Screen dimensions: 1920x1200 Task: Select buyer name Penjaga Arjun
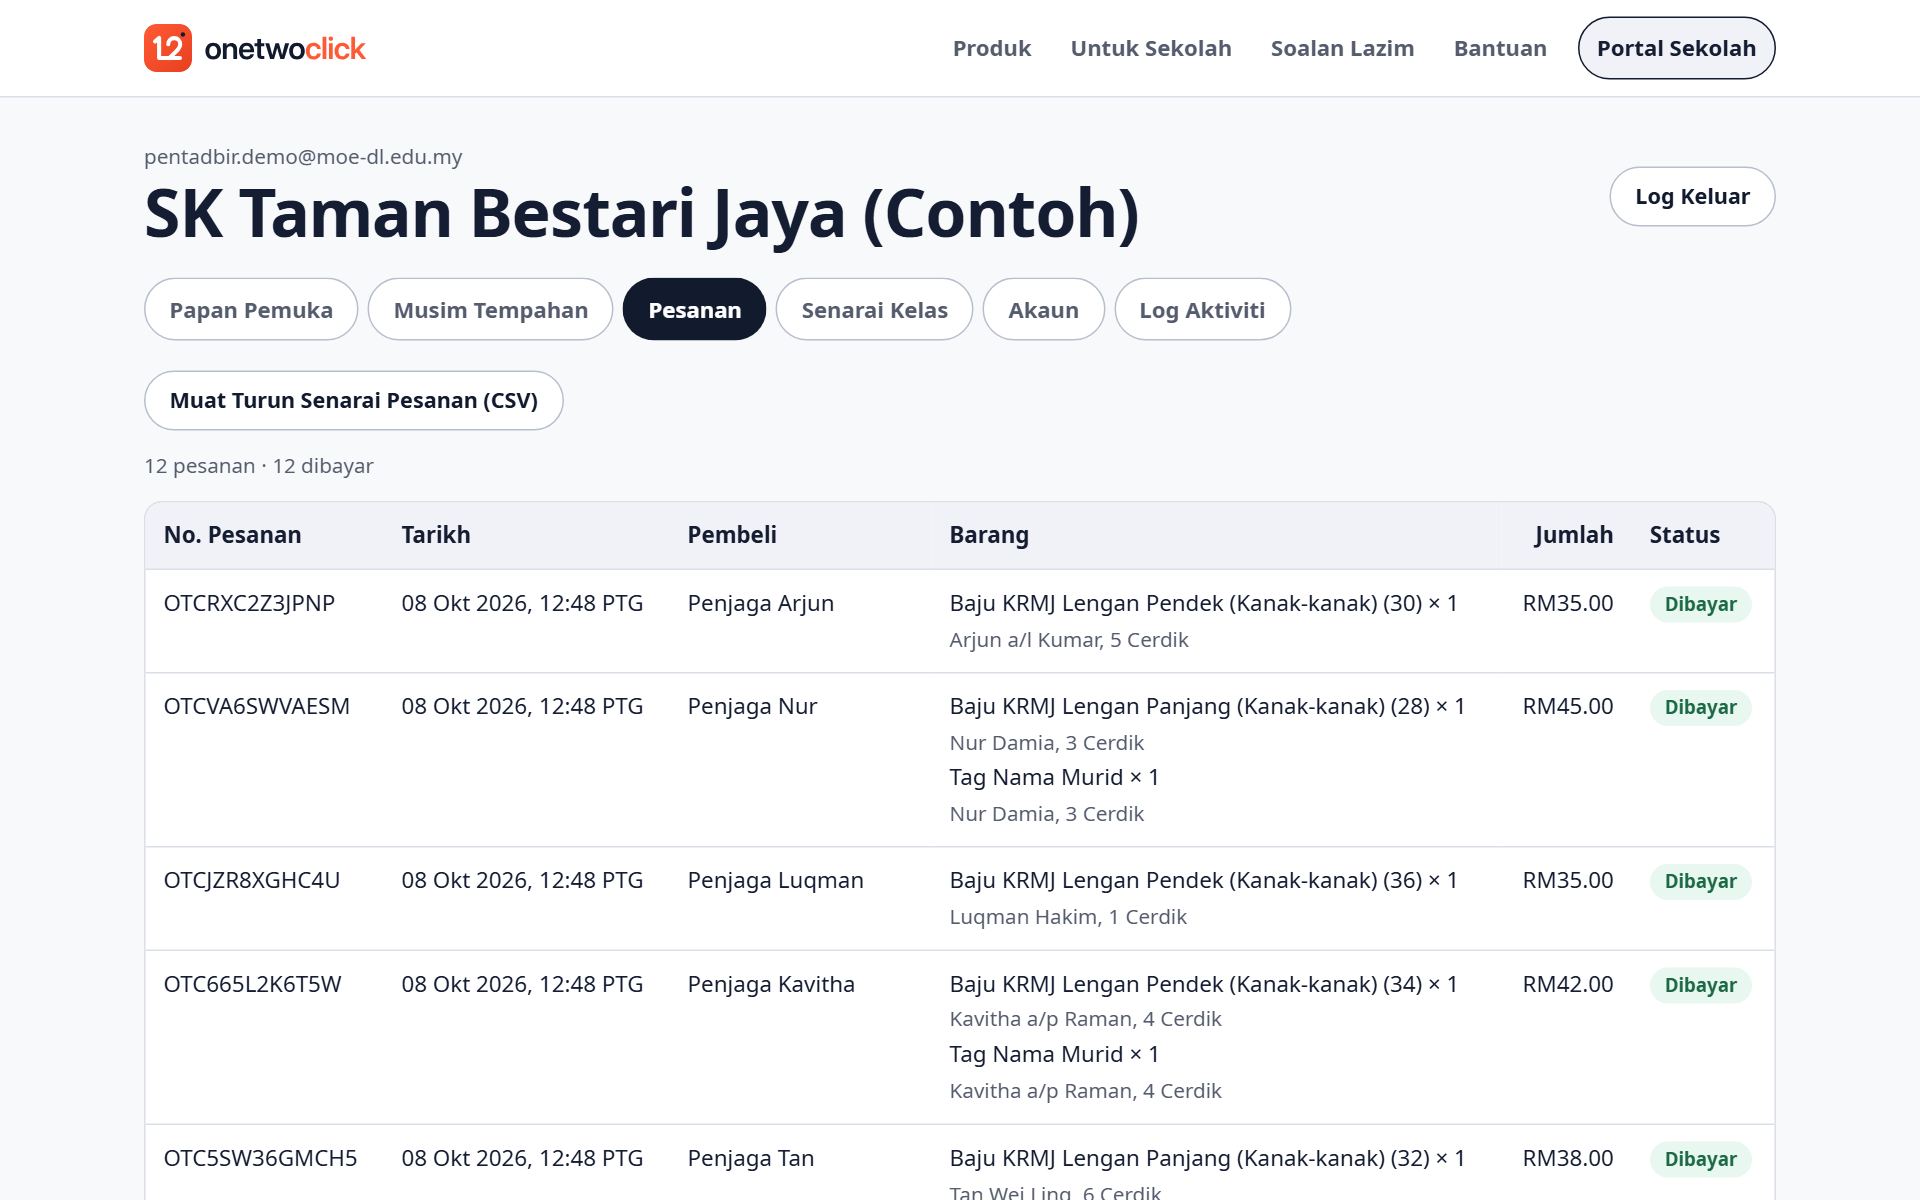(760, 603)
